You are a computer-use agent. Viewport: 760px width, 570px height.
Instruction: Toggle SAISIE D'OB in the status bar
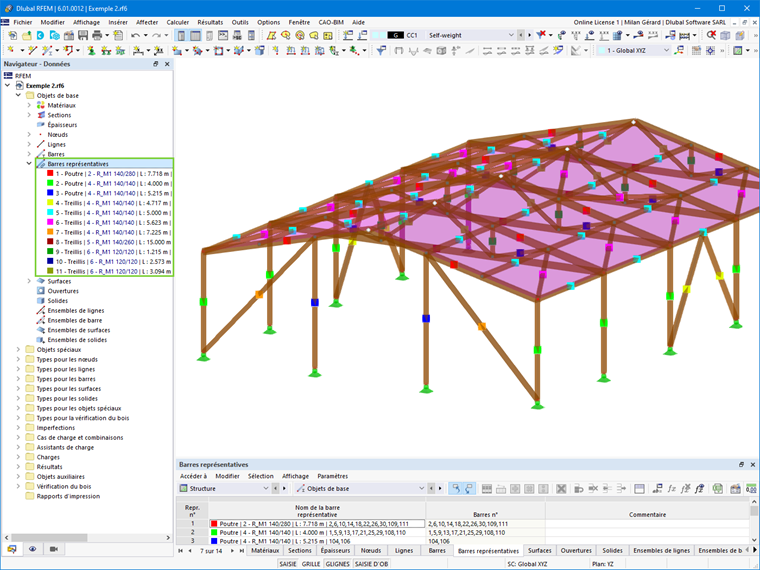pos(371,564)
